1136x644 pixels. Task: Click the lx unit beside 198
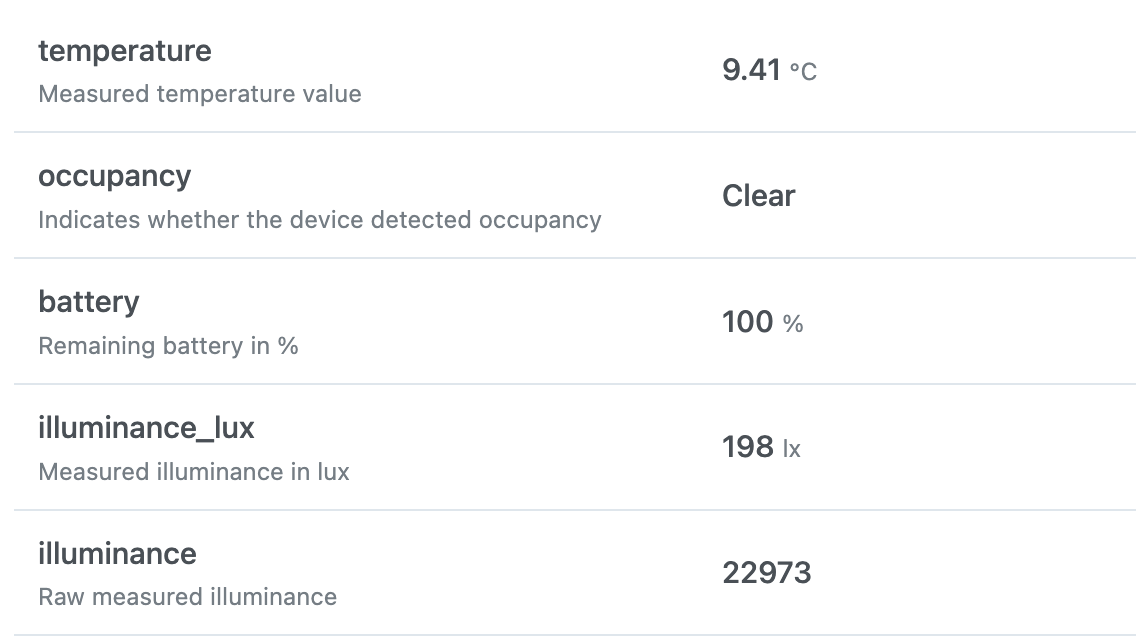(x=792, y=449)
